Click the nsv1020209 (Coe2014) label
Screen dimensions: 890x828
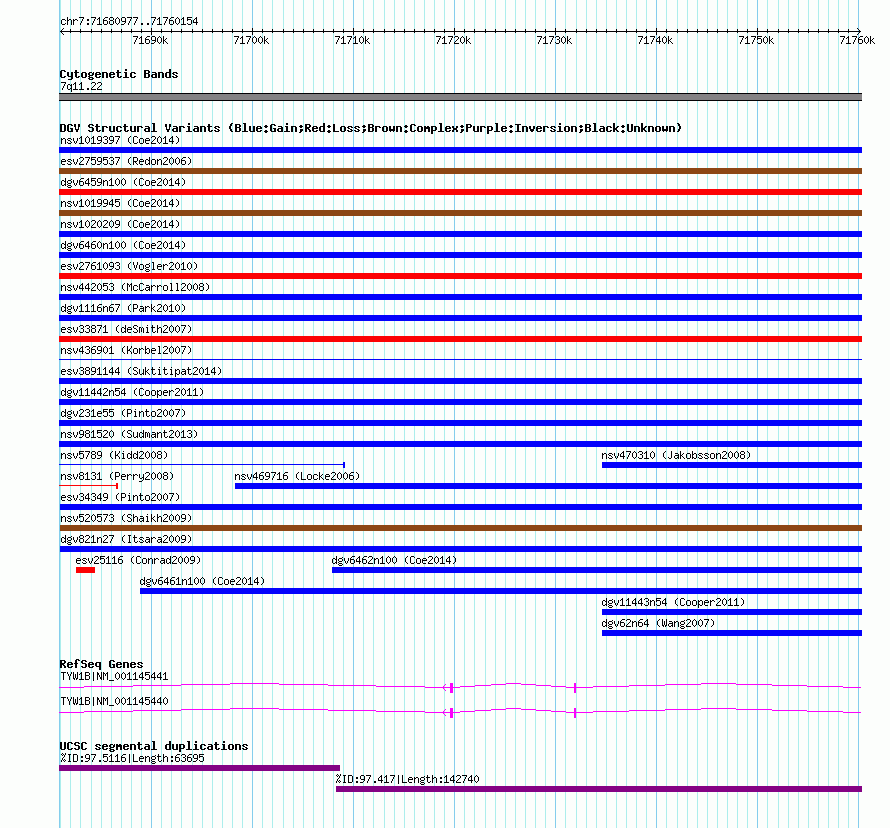pos(120,224)
